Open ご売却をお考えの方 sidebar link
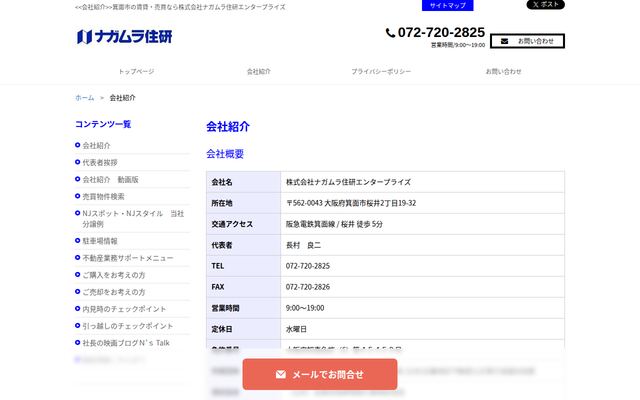The width and height of the screenshot is (640, 400). 114,292
